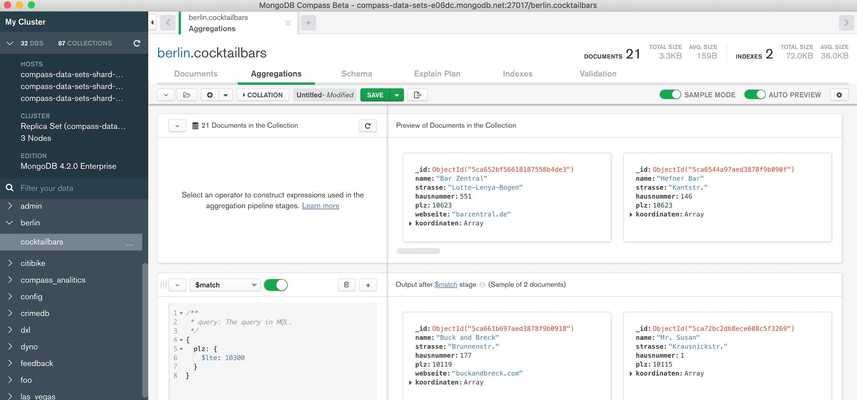
Task: Open more options for cocktailbars collection
Action: tap(130, 242)
